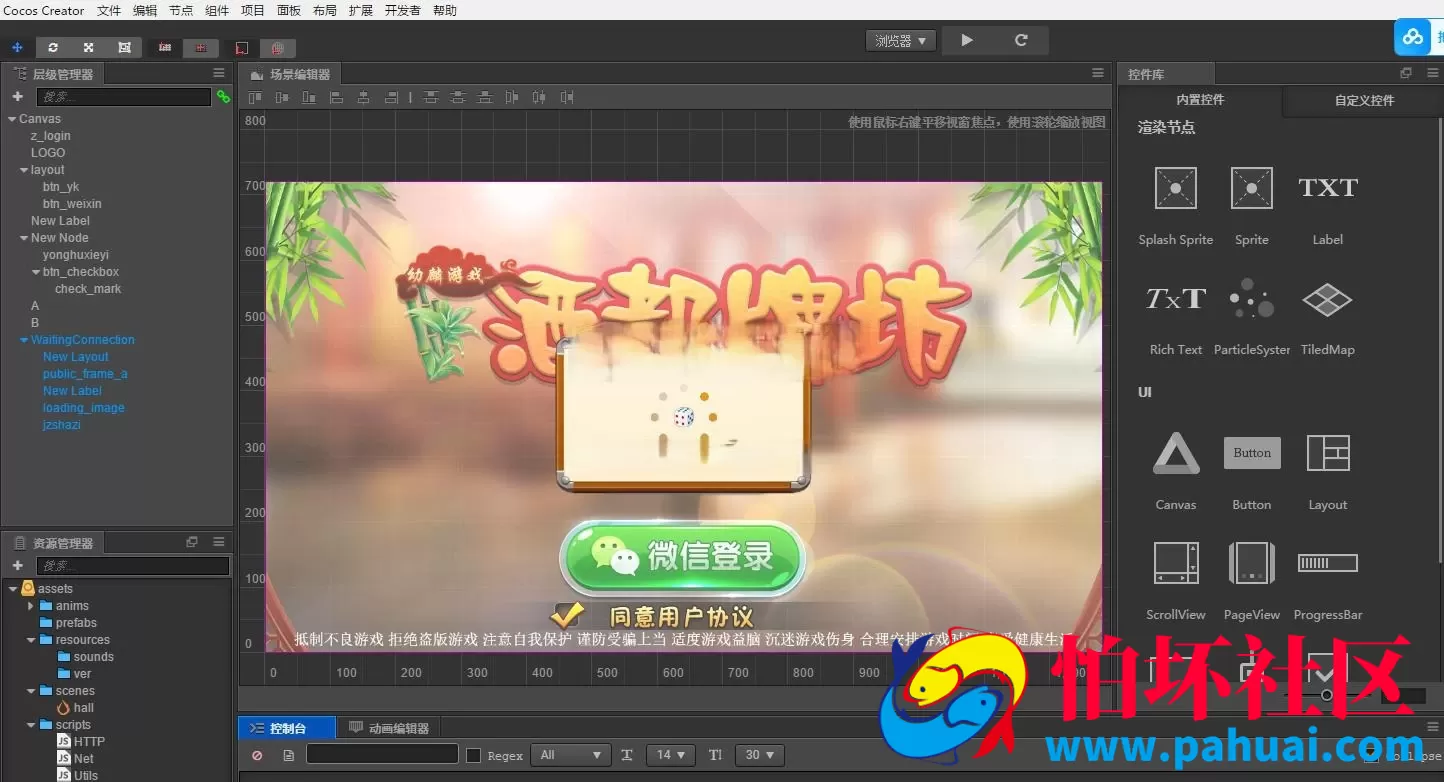Expand the anims folder

pyautogui.click(x=31, y=606)
